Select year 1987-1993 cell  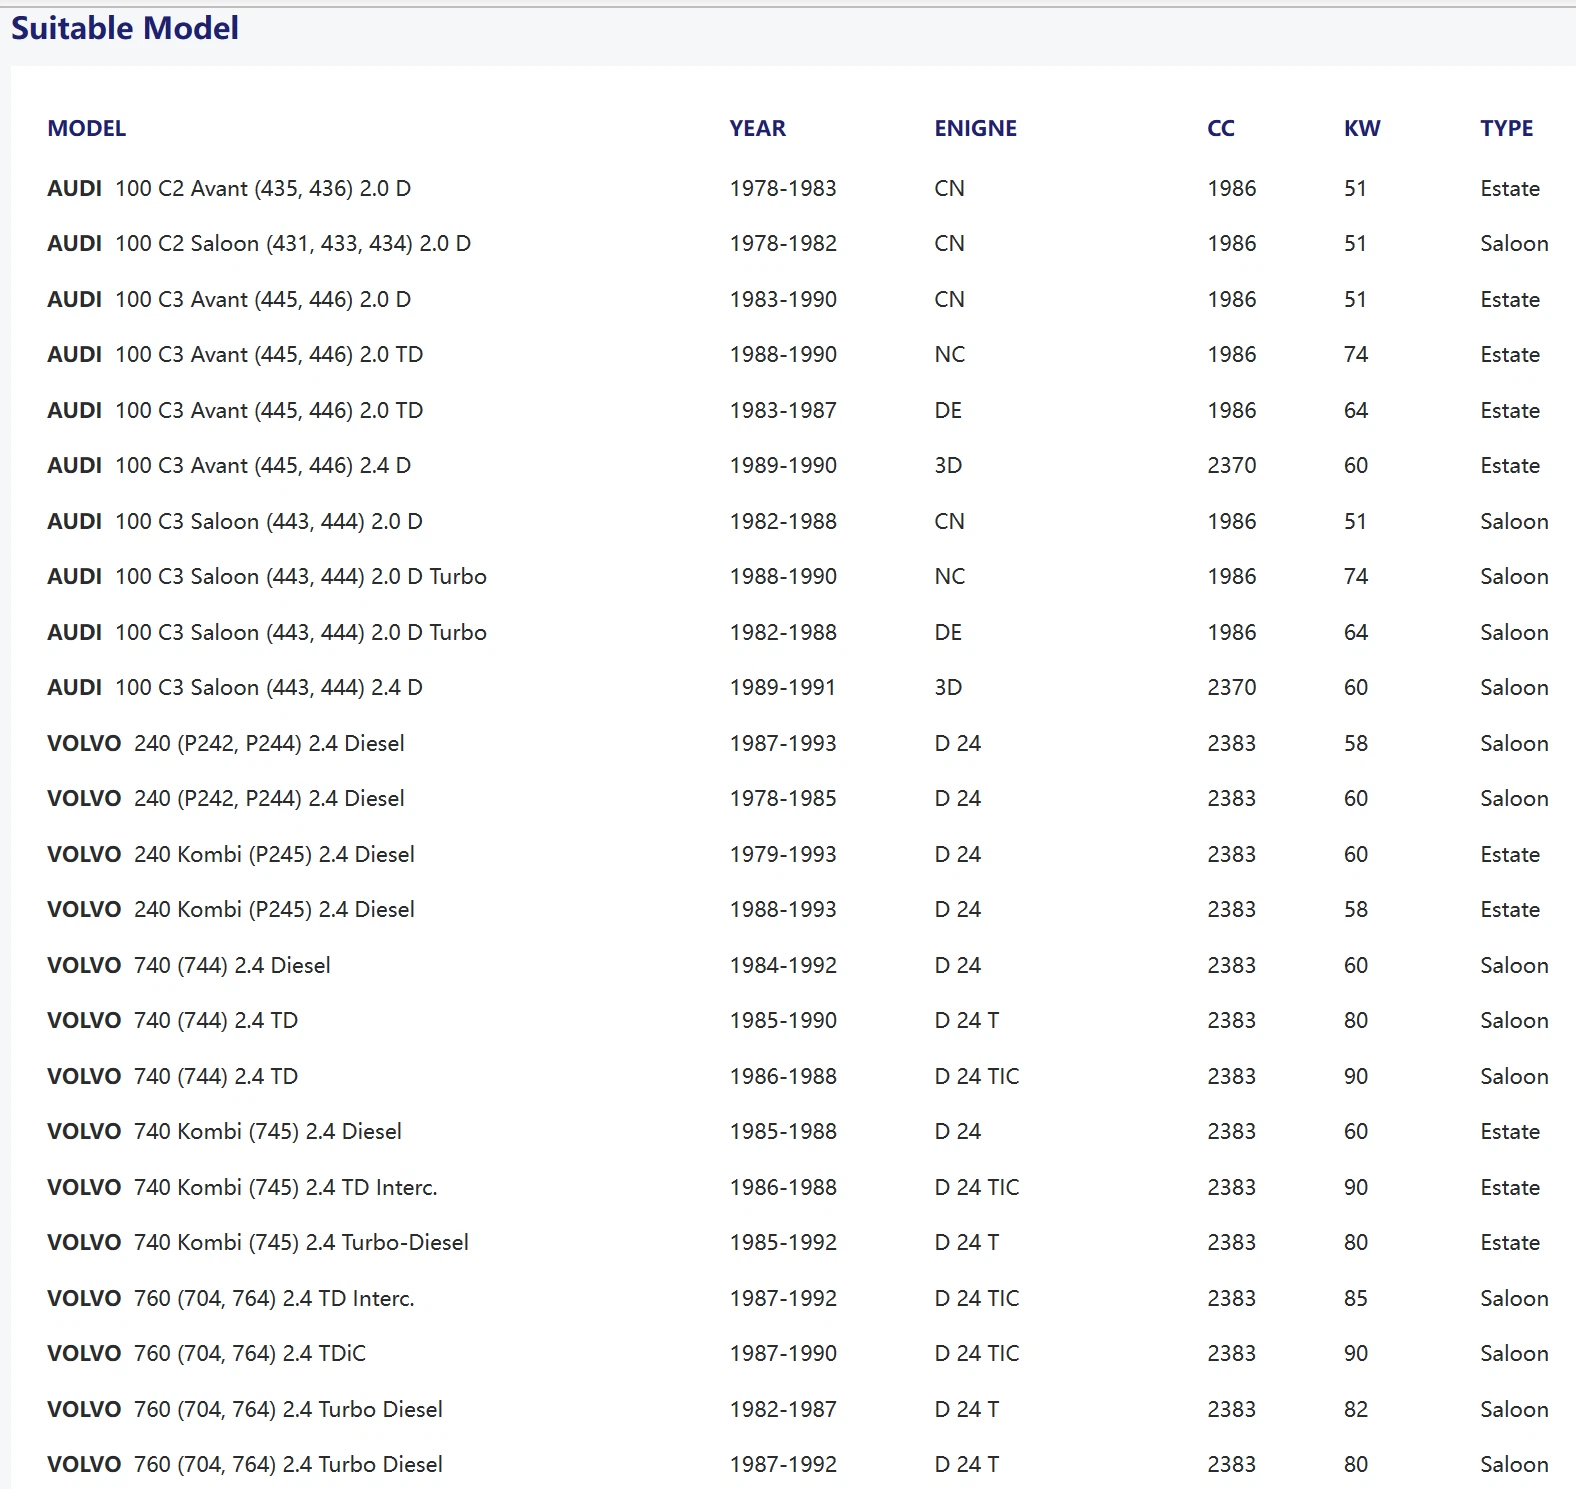point(783,743)
